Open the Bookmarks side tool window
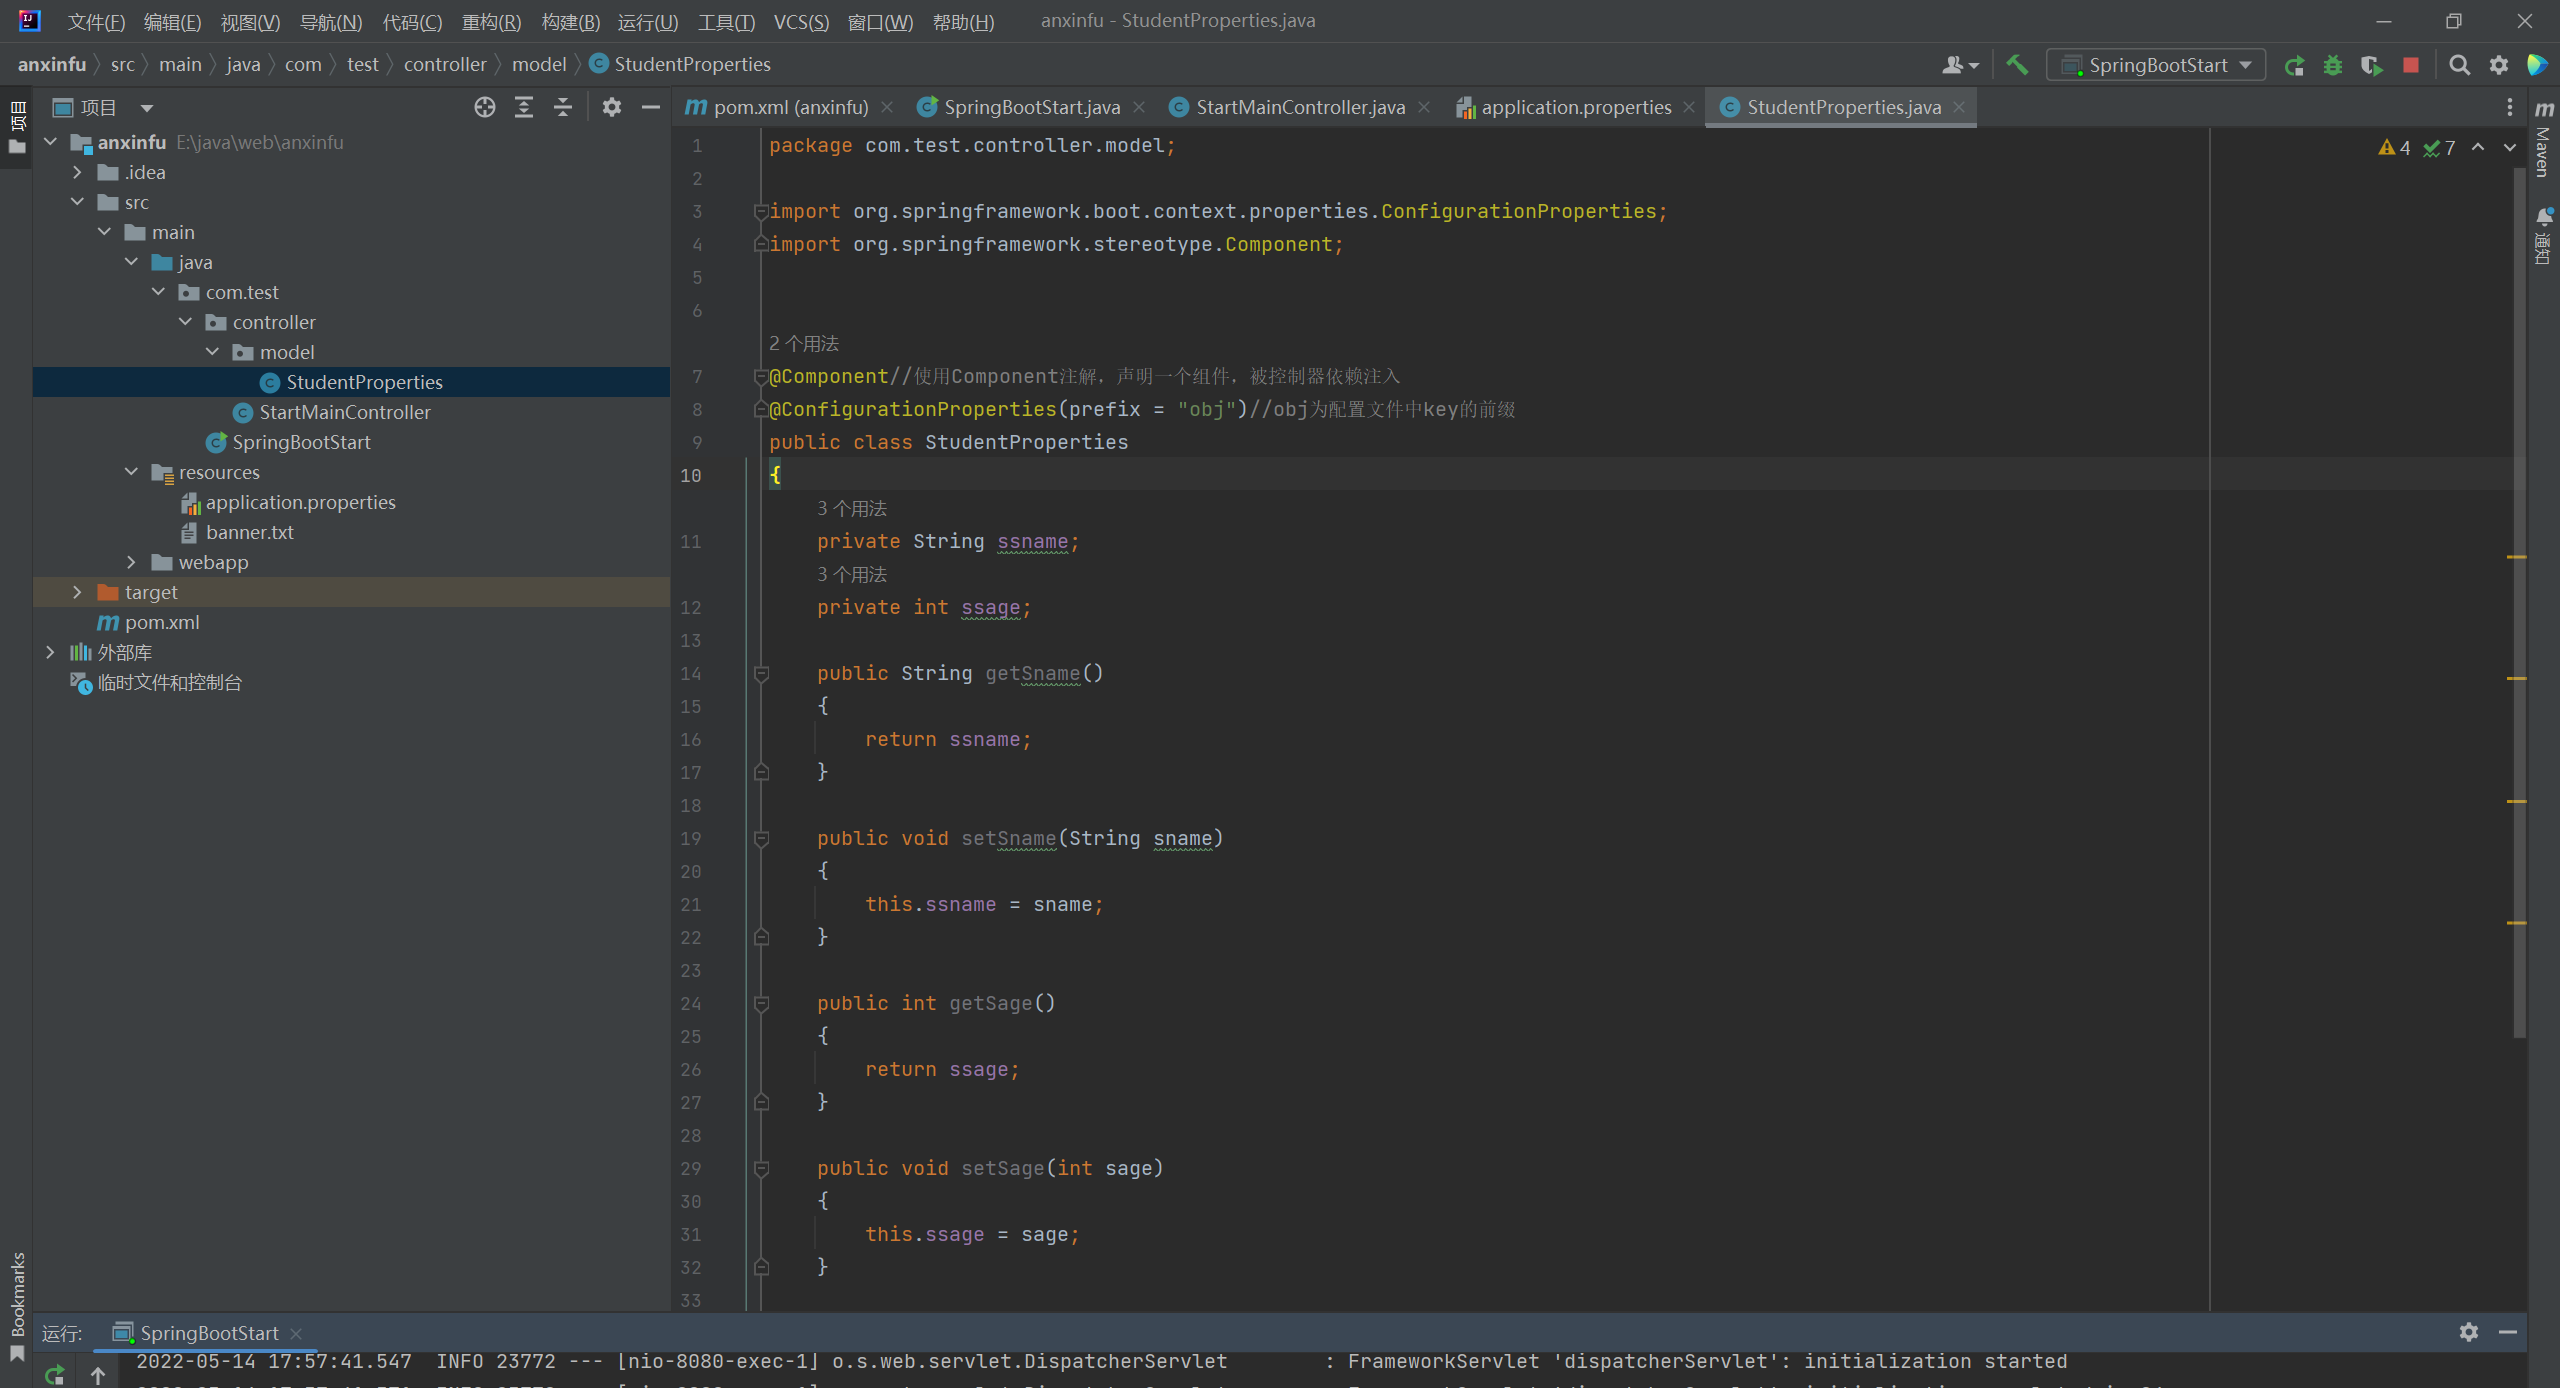 [x=17, y=1300]
